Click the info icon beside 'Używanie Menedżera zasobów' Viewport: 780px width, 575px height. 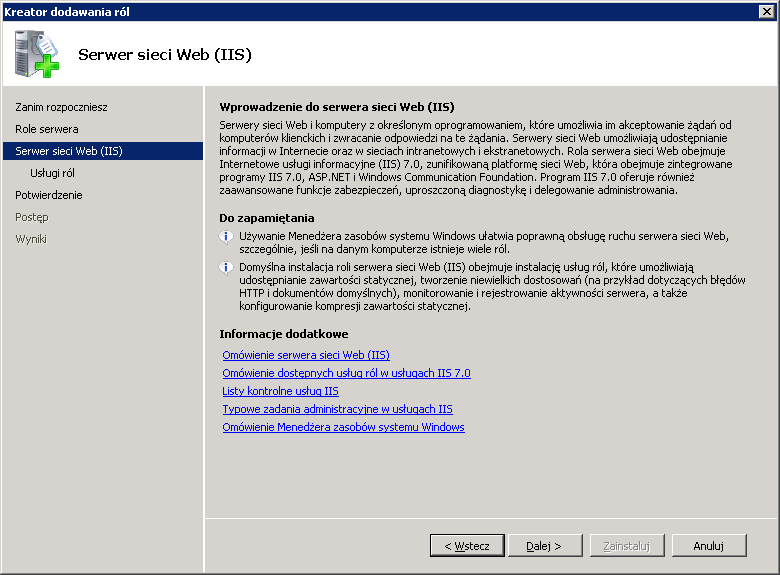pyautogui.click(x=226, y=237)
